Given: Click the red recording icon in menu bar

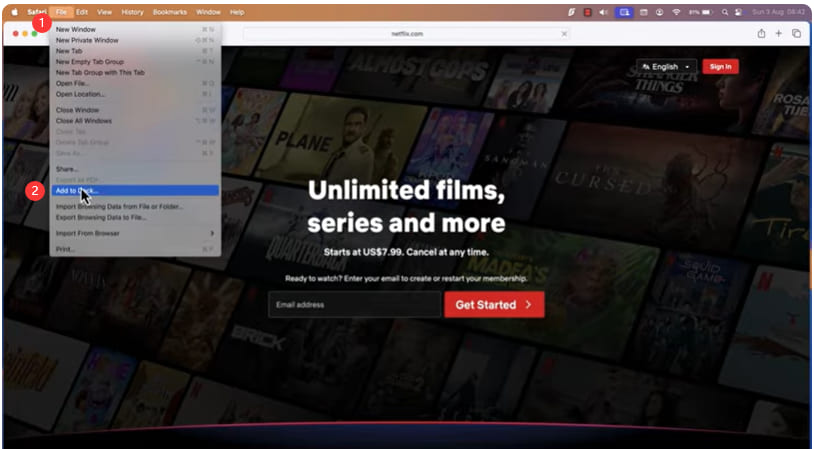Looking at the screenshot, I should (587, 12).
